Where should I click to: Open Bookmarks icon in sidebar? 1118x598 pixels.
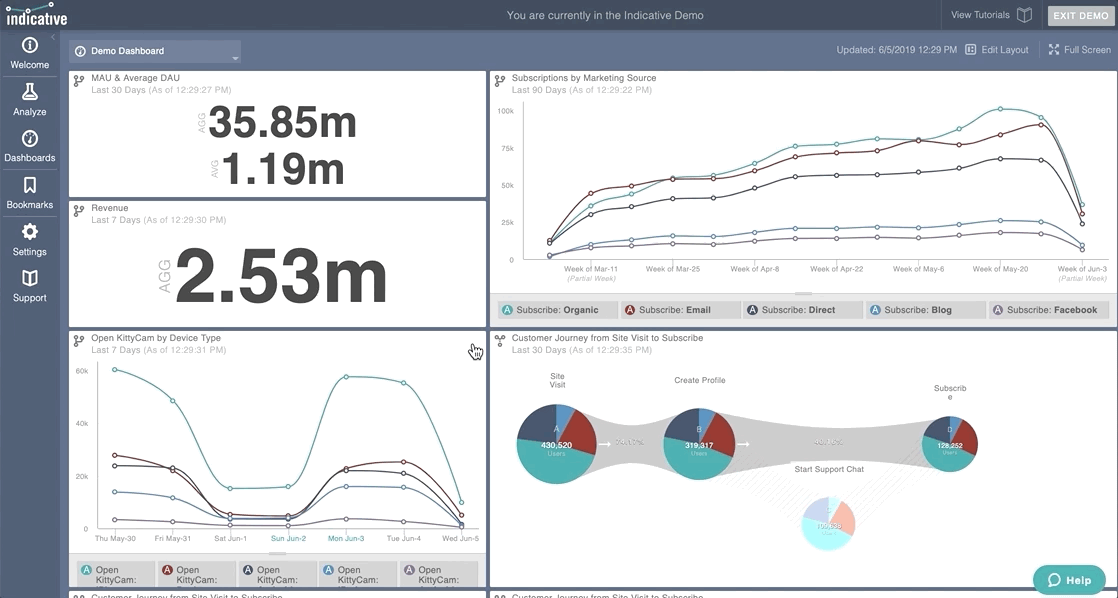coord(30,185)
